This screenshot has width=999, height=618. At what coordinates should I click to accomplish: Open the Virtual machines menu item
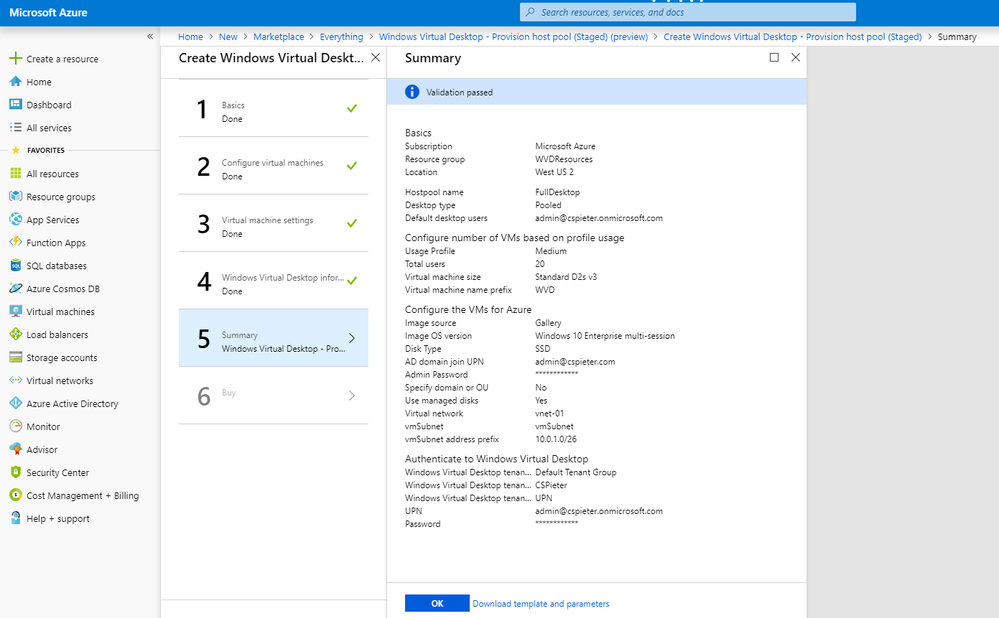point(61,312)
